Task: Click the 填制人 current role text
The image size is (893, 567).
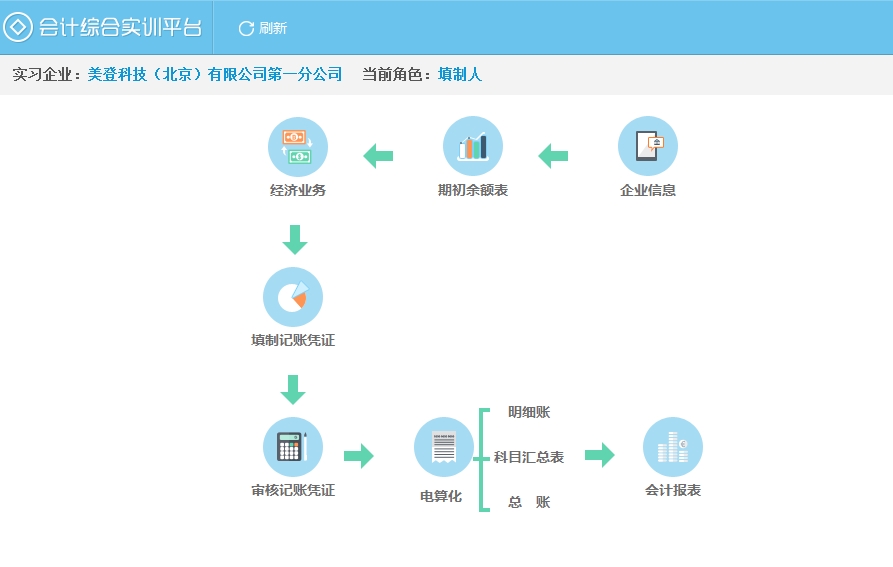Action: (x=460, y=74)
